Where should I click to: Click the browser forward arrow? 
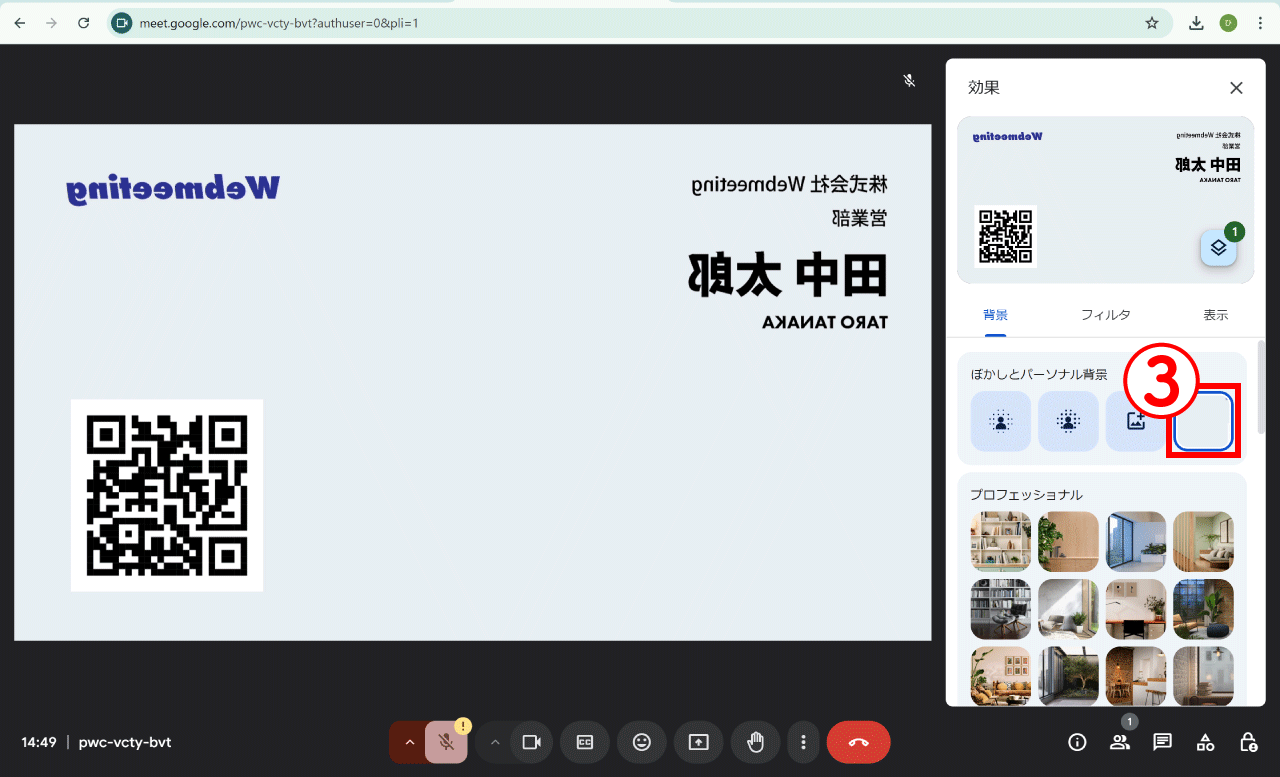coord(51,22)
